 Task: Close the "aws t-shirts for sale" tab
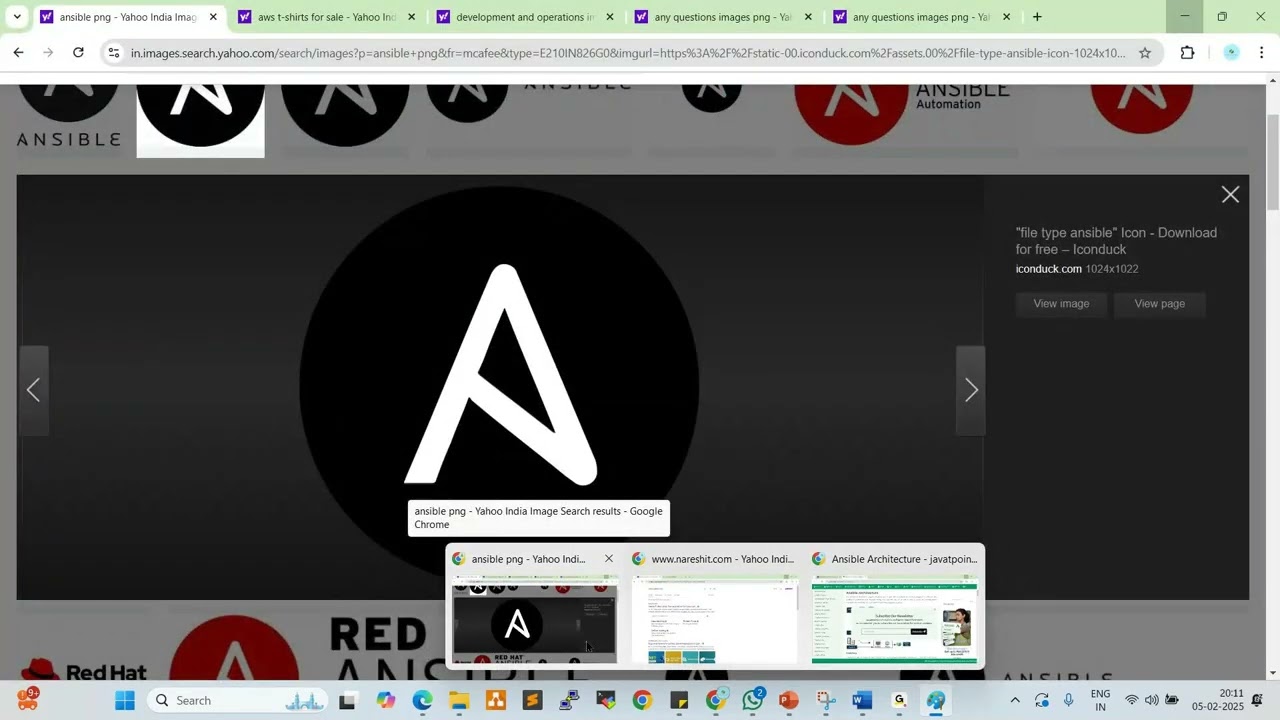tap(412, 17)
